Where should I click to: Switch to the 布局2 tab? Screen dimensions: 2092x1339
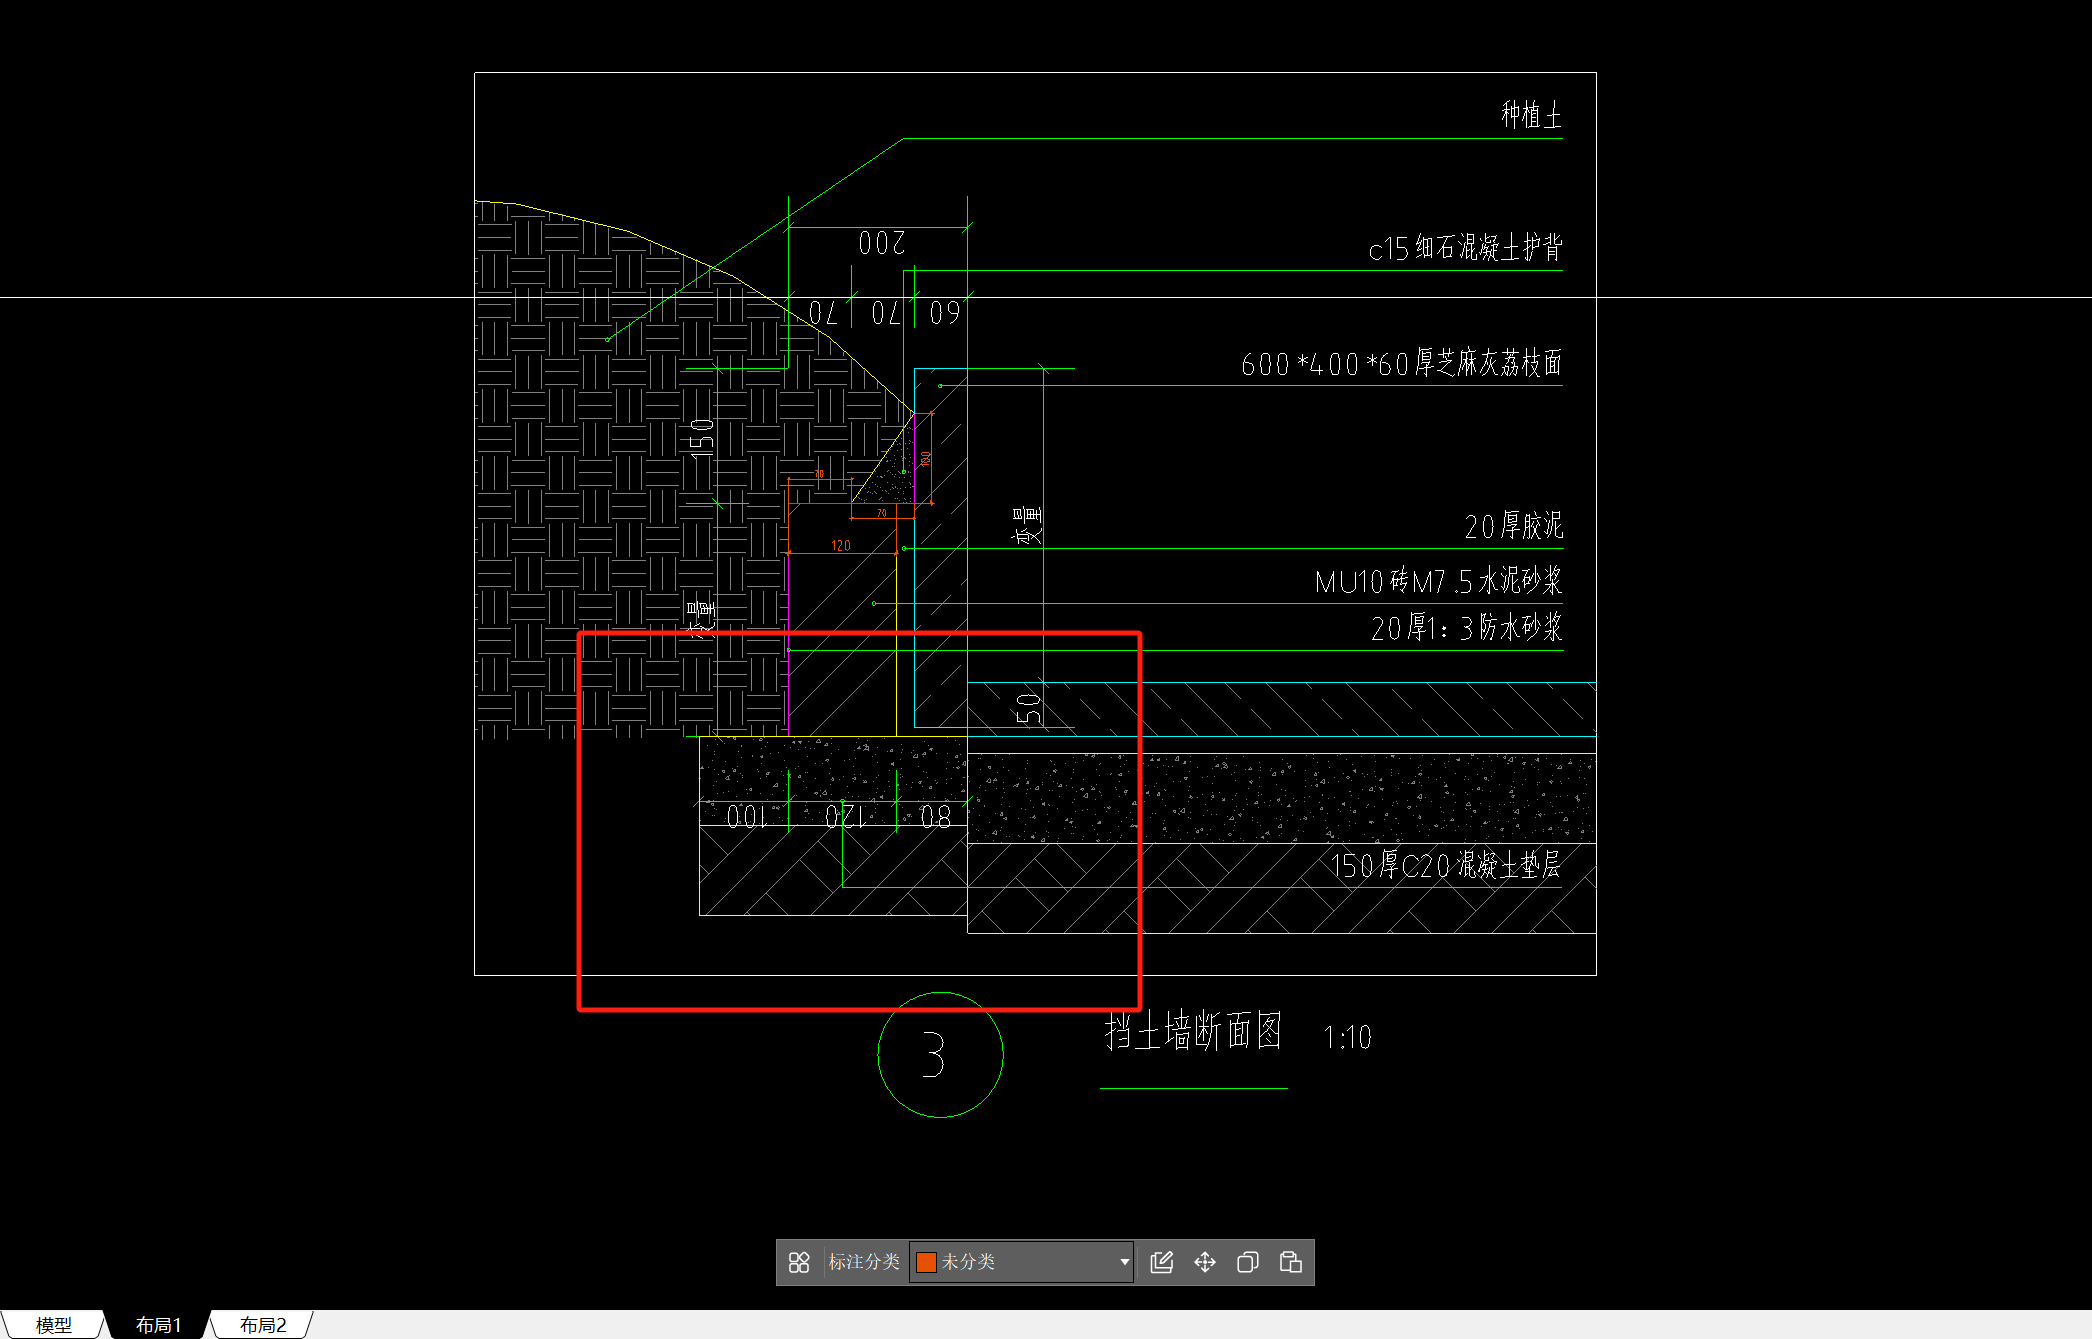263,1325
